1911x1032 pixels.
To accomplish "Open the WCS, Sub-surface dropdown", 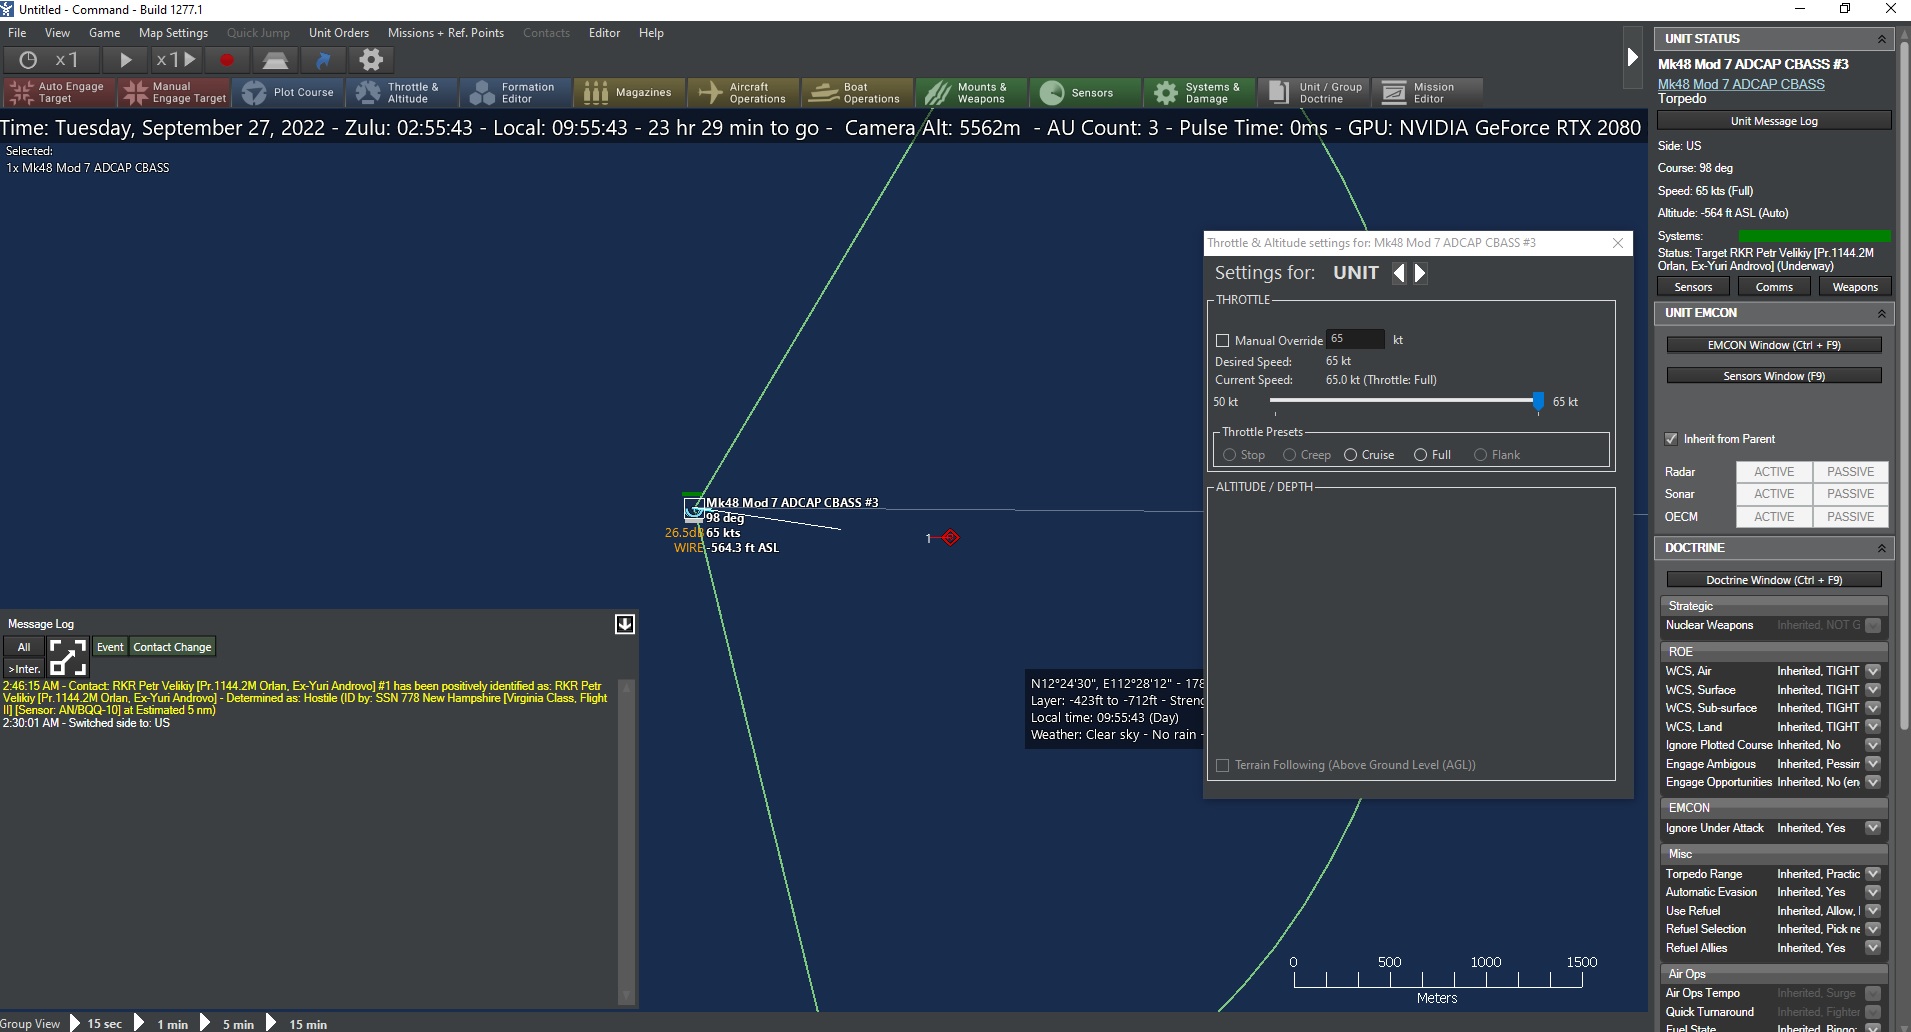I will click(x=1873, y=708).
